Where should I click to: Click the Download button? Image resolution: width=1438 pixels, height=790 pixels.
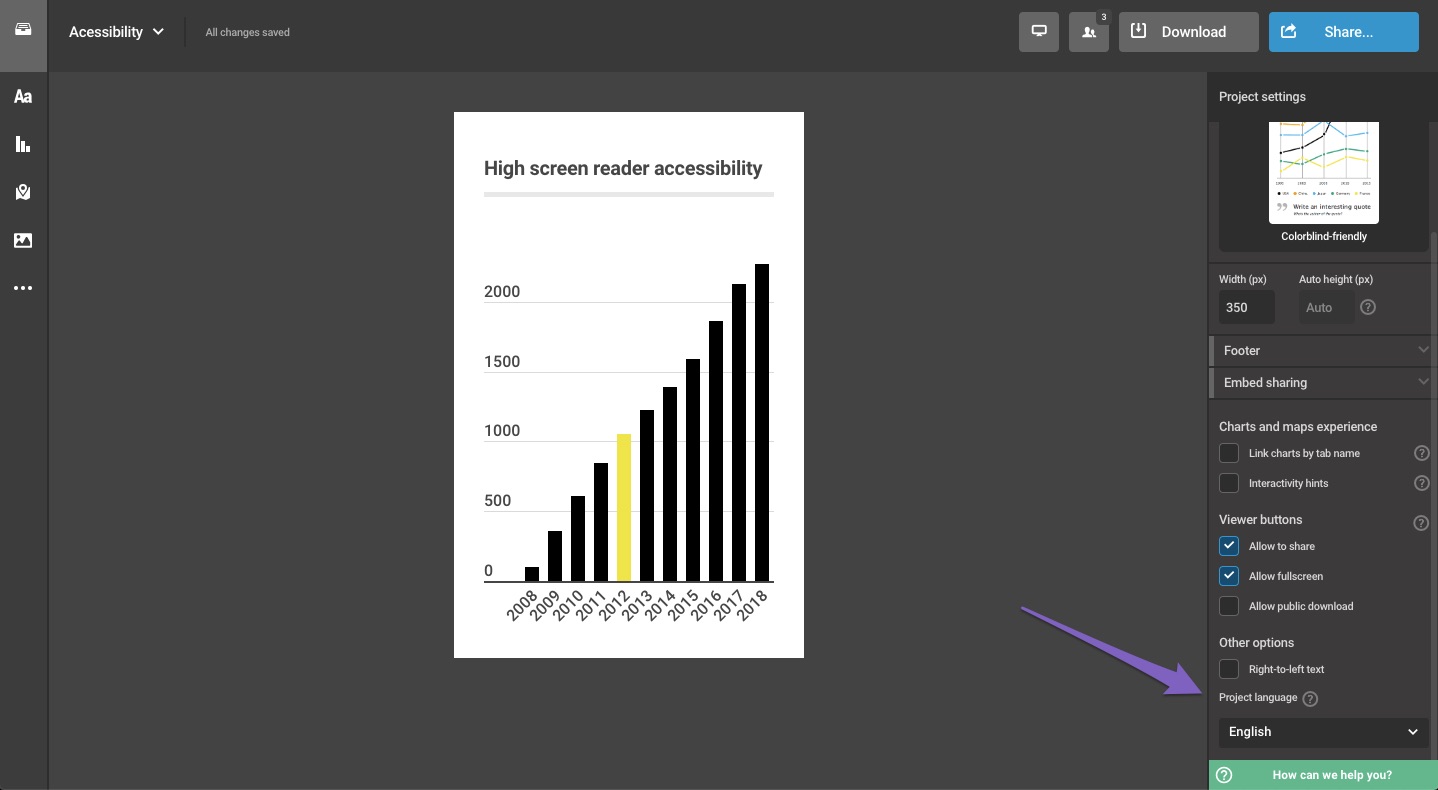pos(1188,32)
